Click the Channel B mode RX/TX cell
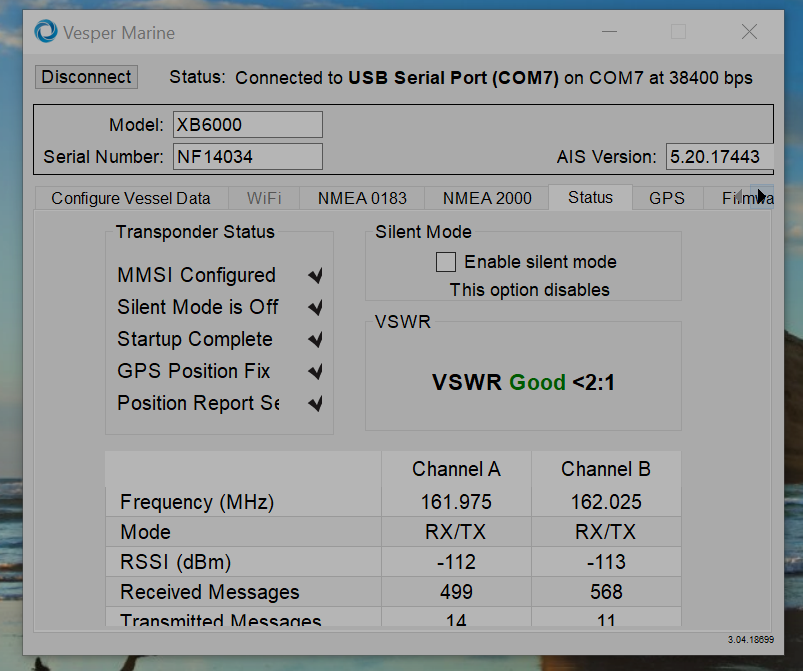This screenshot has height=671, width=803. click(606, 532)
